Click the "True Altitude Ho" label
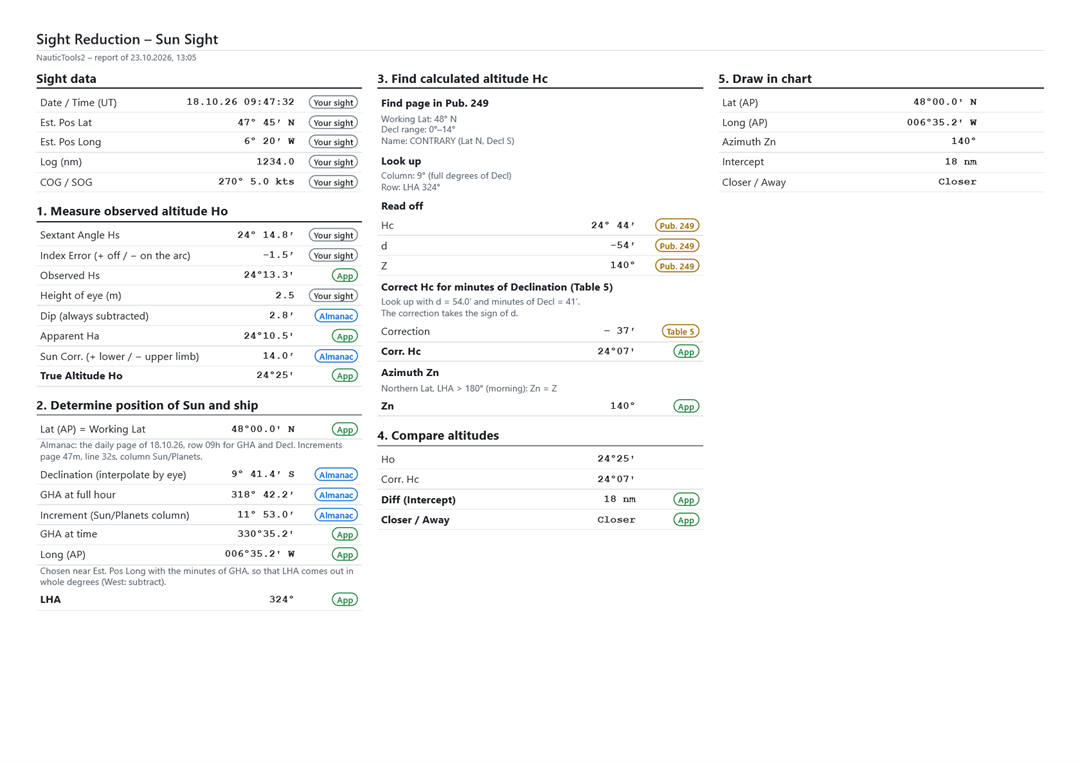The height and width of the screenshot is (763, 1080). pos(81,376)
